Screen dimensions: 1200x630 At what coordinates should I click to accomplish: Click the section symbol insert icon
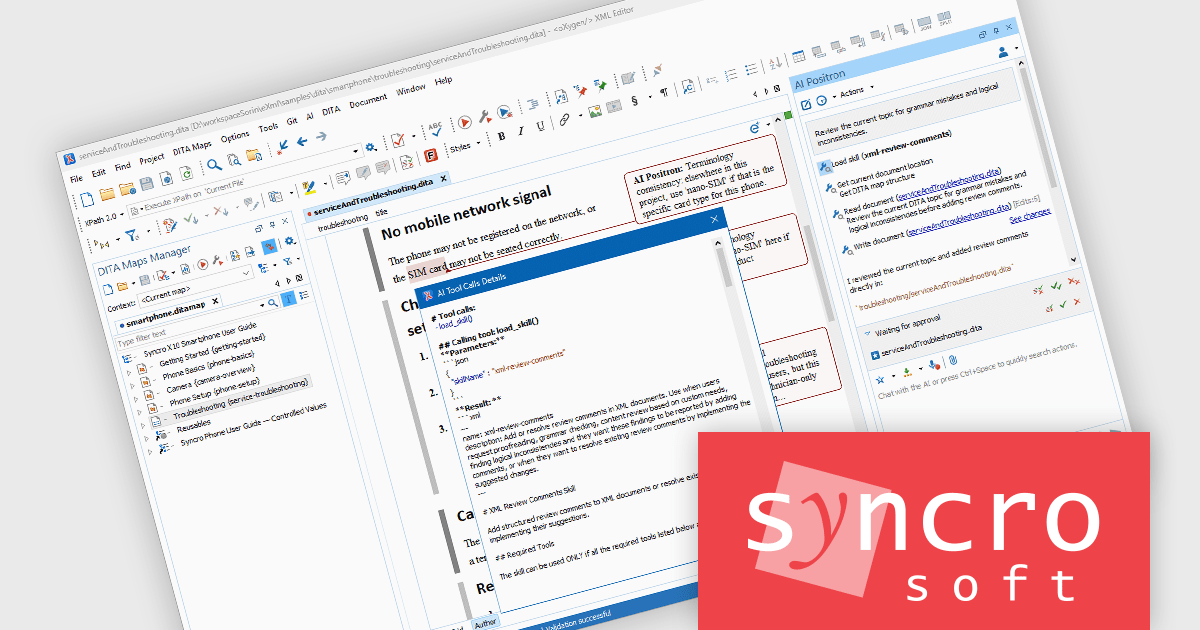point(636,101)
